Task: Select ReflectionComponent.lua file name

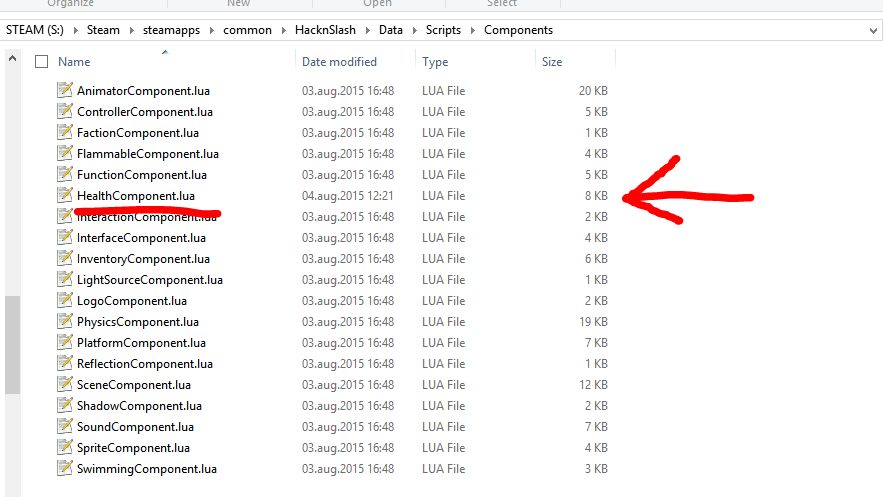Action: click(145, 364)
